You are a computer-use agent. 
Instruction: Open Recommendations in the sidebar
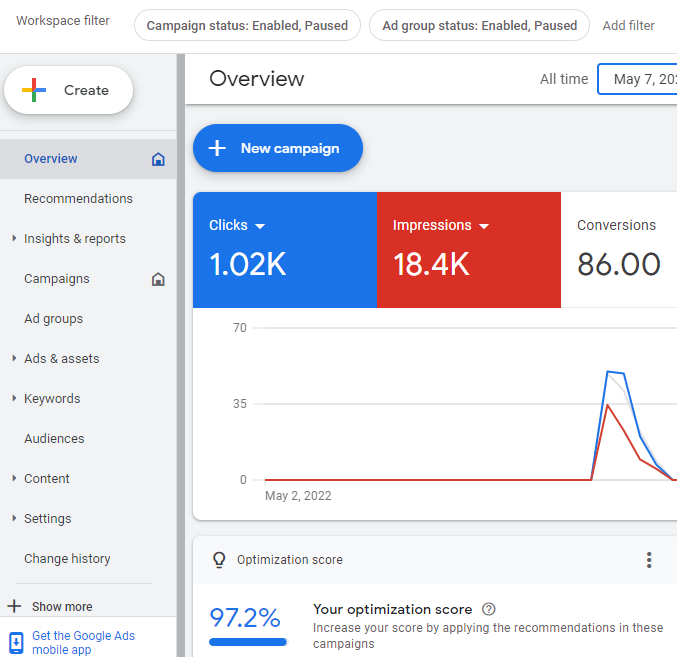pos(78,199)
